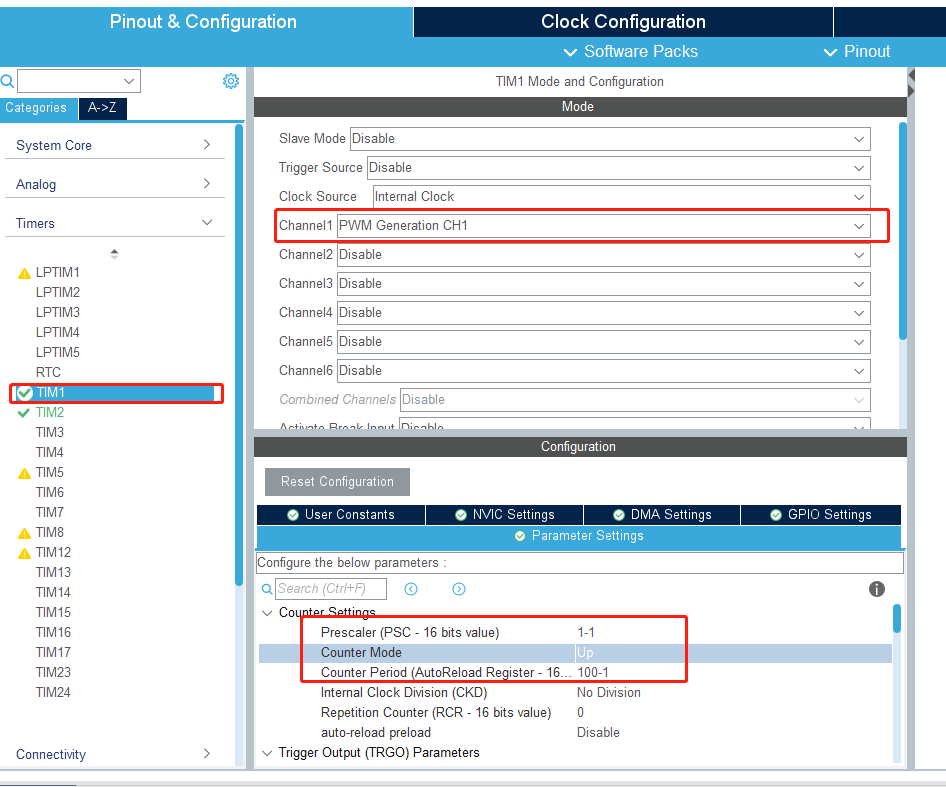
Task: Click the Repetition Counter value 0
Action: click(580, 712)
